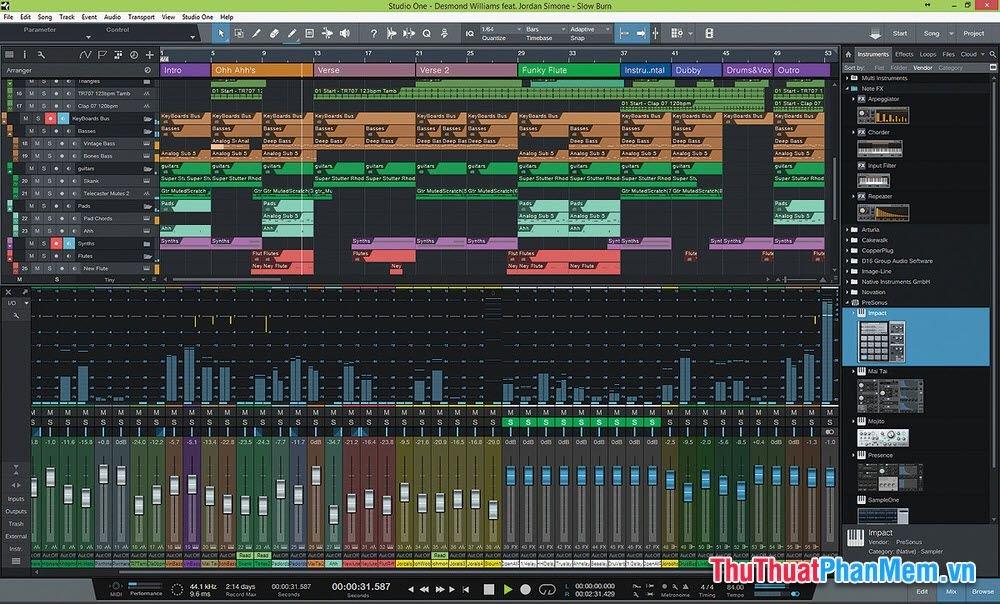This screenshot has height=604, width=1000.
Task: Open the track list icon
Action: coord(9,55)
